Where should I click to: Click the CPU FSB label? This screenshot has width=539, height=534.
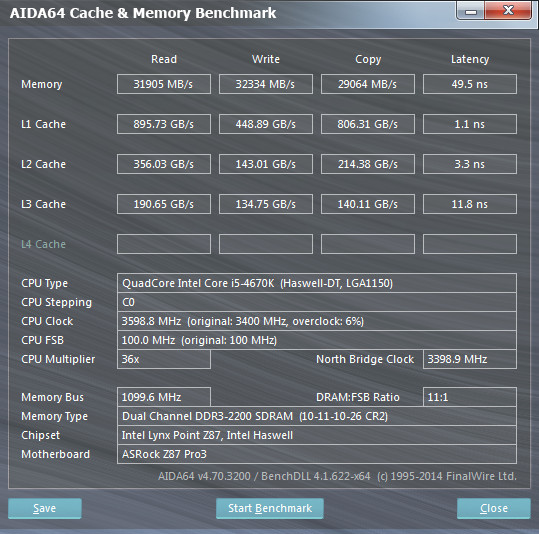pyautogui.click(x=42, y=340)
